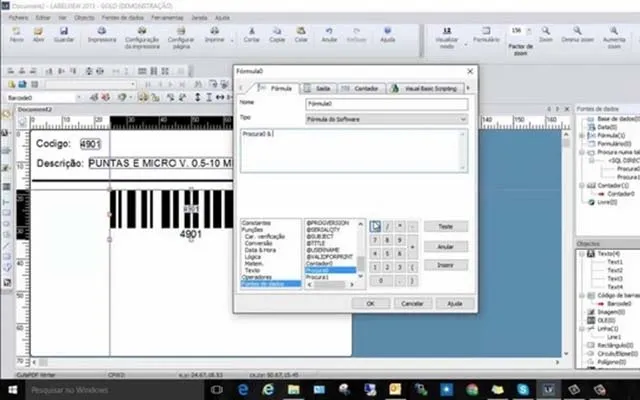Click the Ajuda button in dialog
Screen dimensions: 640x400
(454, 303)
